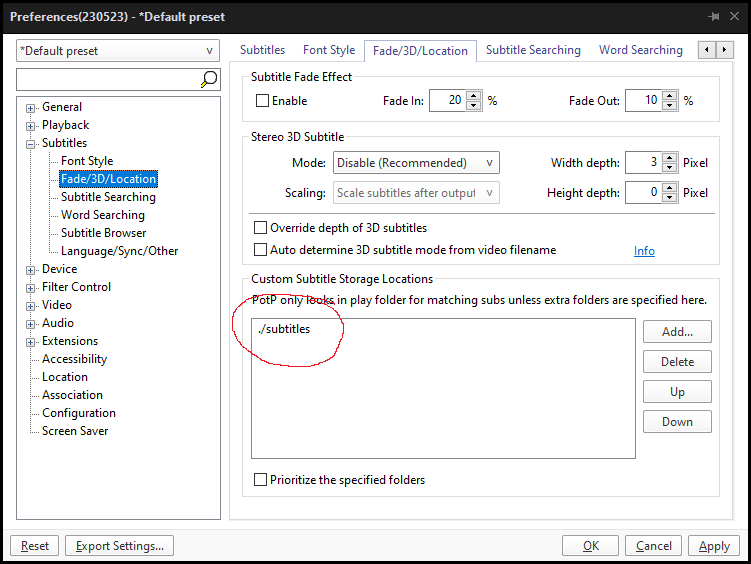Decrease the Height depth value
Image resolution: width=751 pixels, height=564 pixels.
670,197
